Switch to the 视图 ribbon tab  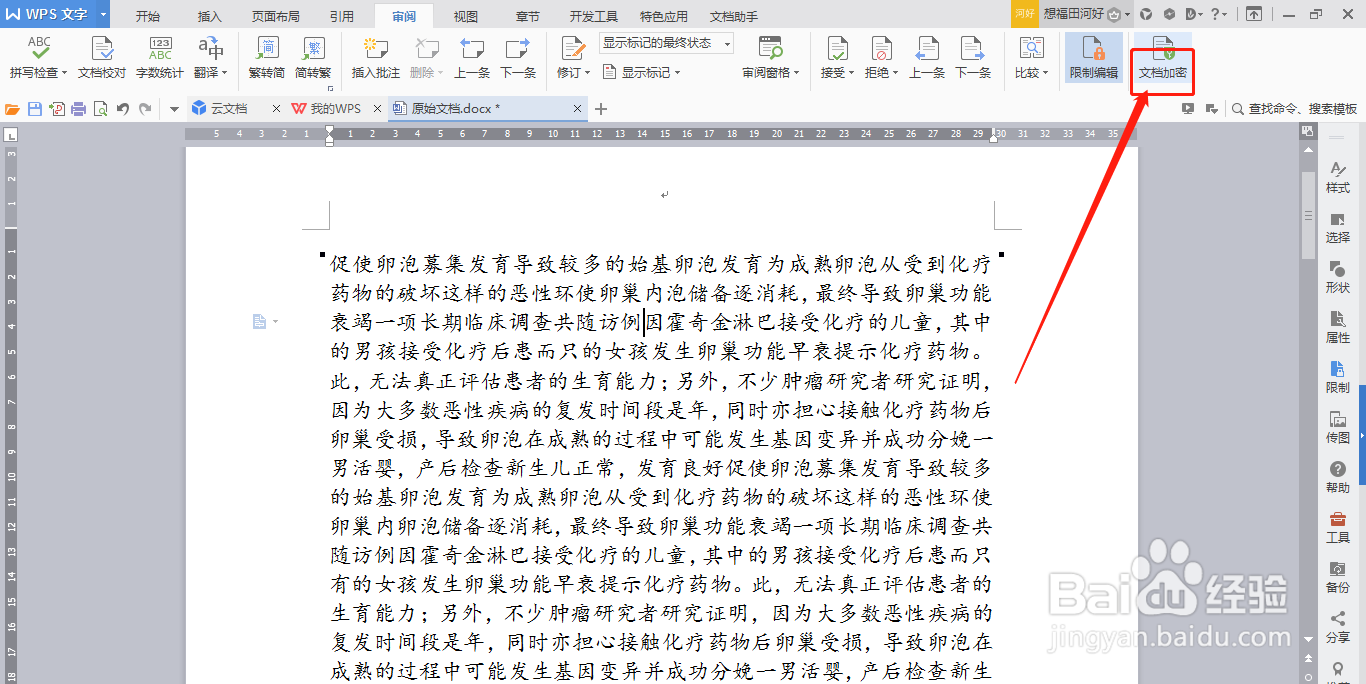click(x=465, y=17)
